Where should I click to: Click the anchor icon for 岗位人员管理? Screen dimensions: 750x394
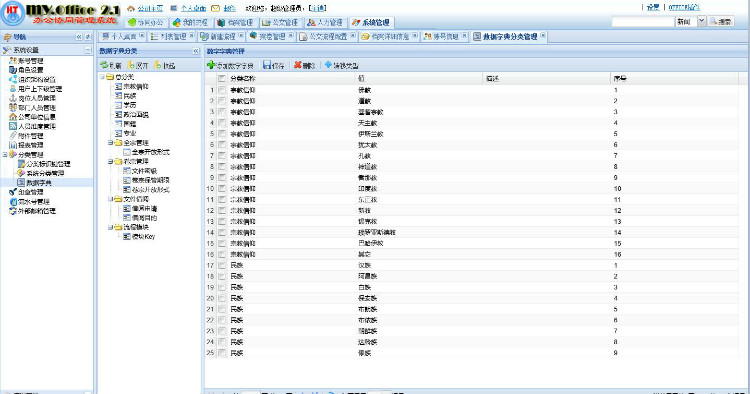(13, 98)
